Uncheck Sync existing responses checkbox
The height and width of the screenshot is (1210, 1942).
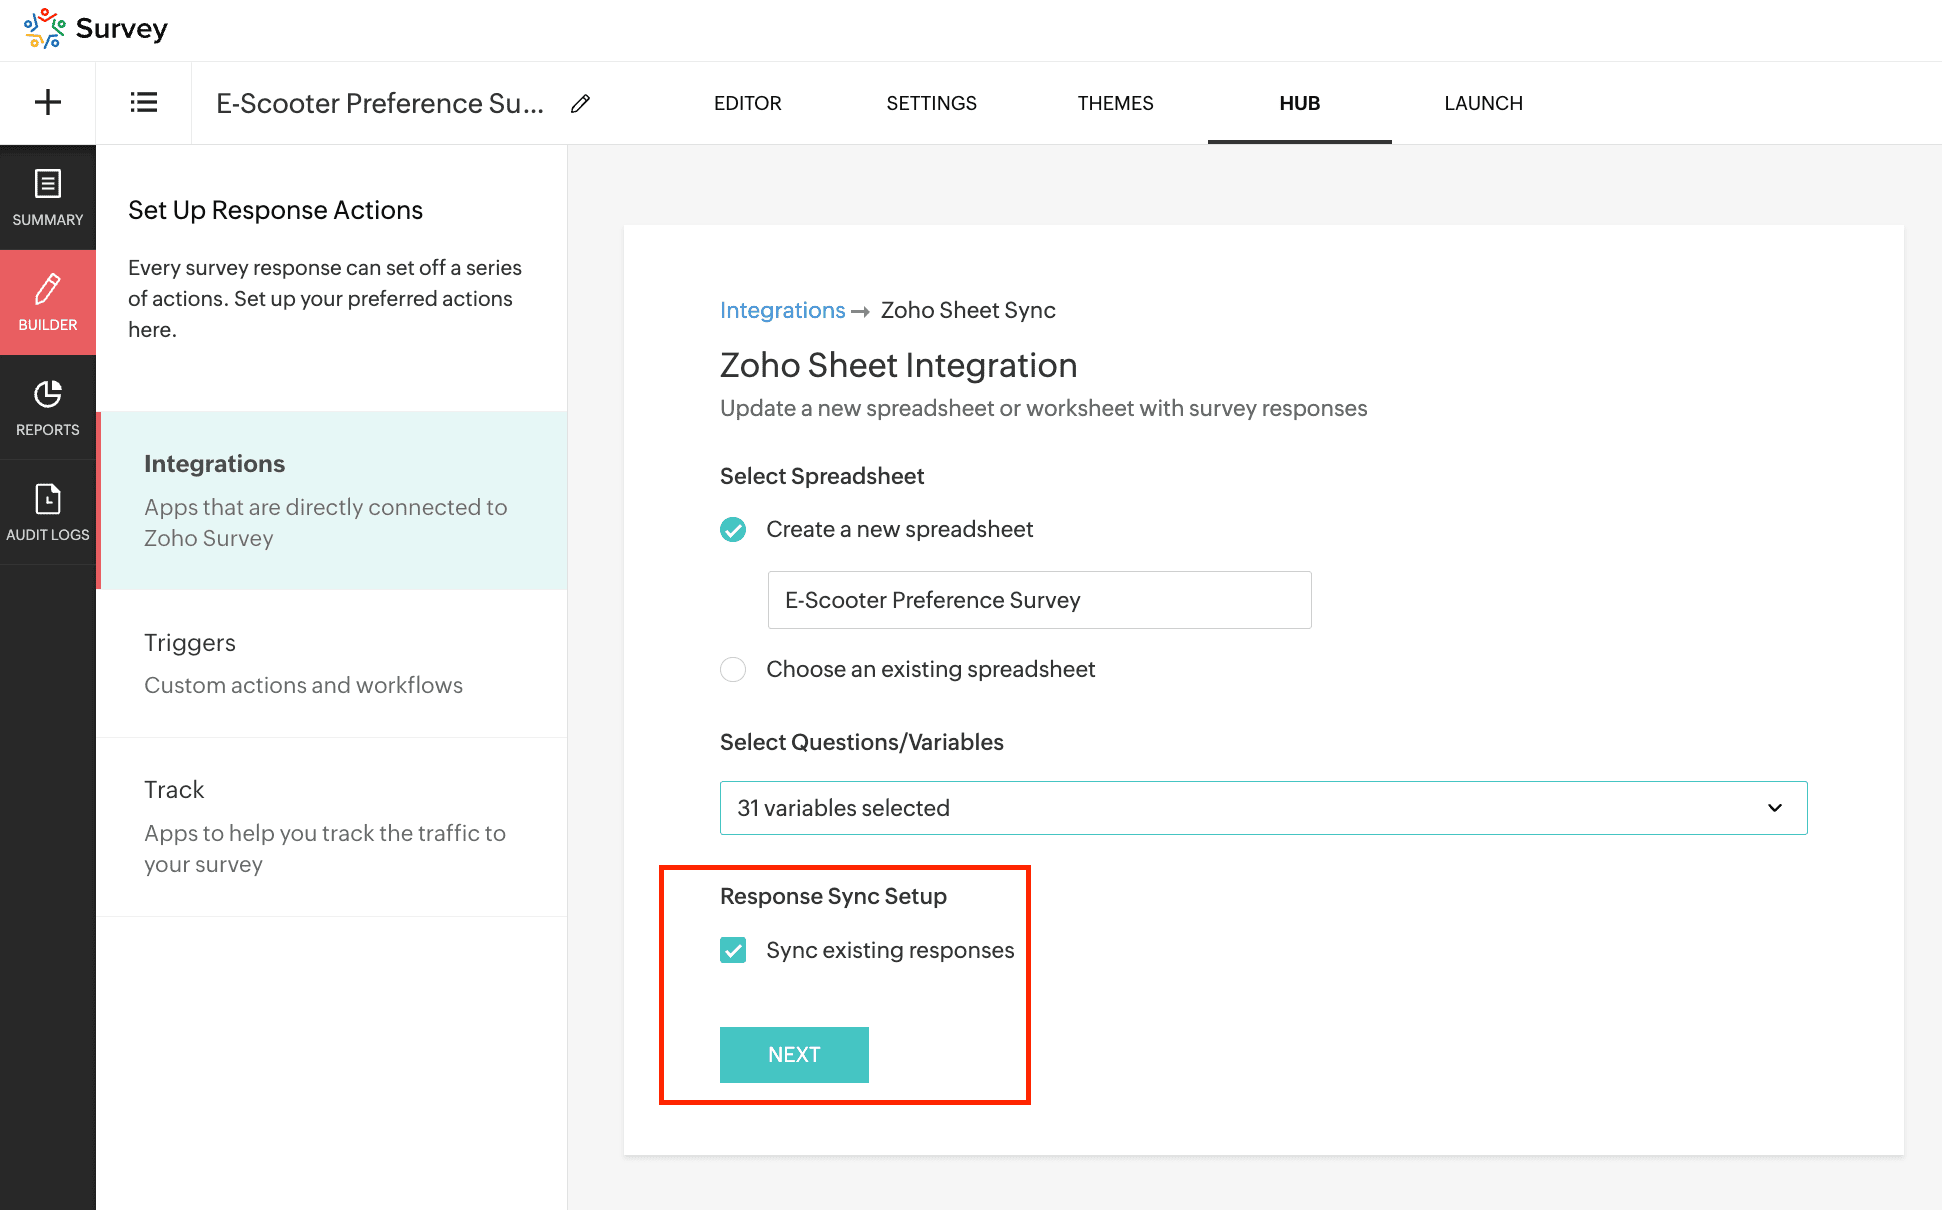(733, 950)
